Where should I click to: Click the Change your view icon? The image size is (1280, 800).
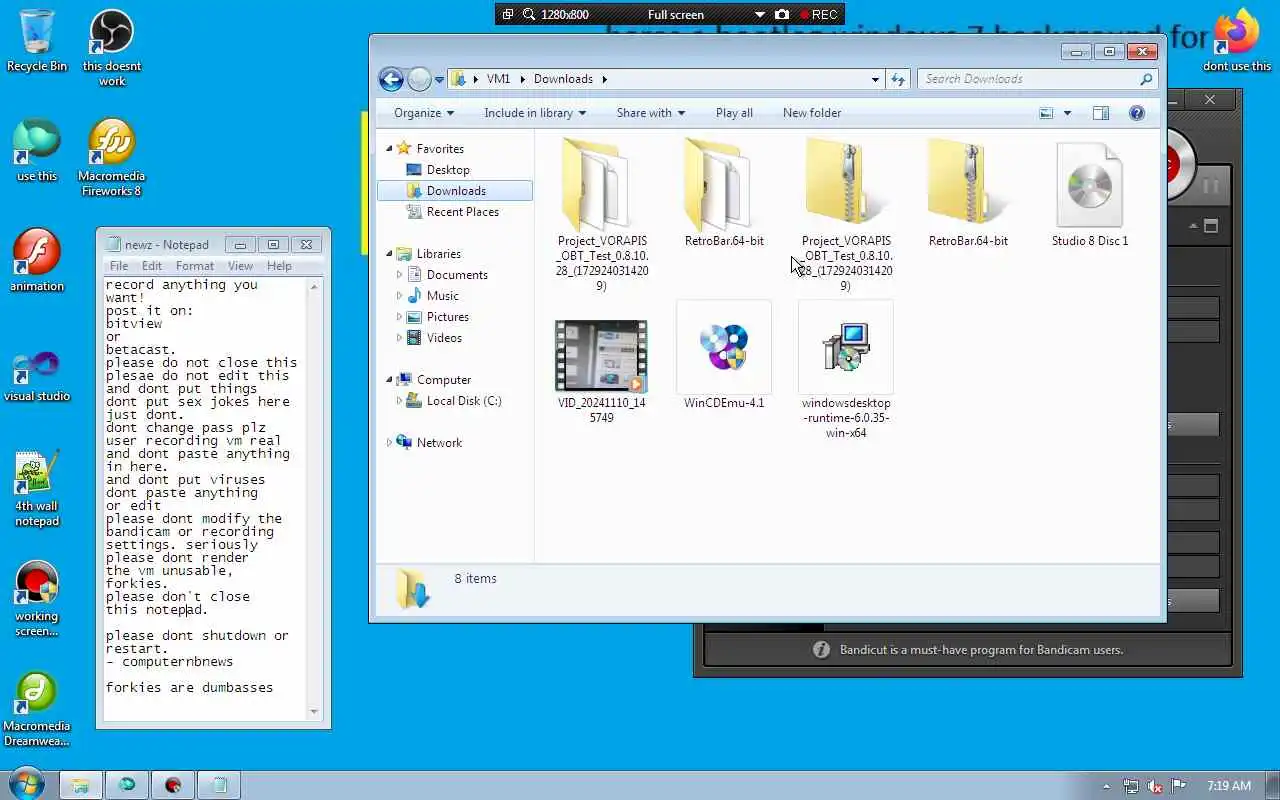pos(1046,113)
